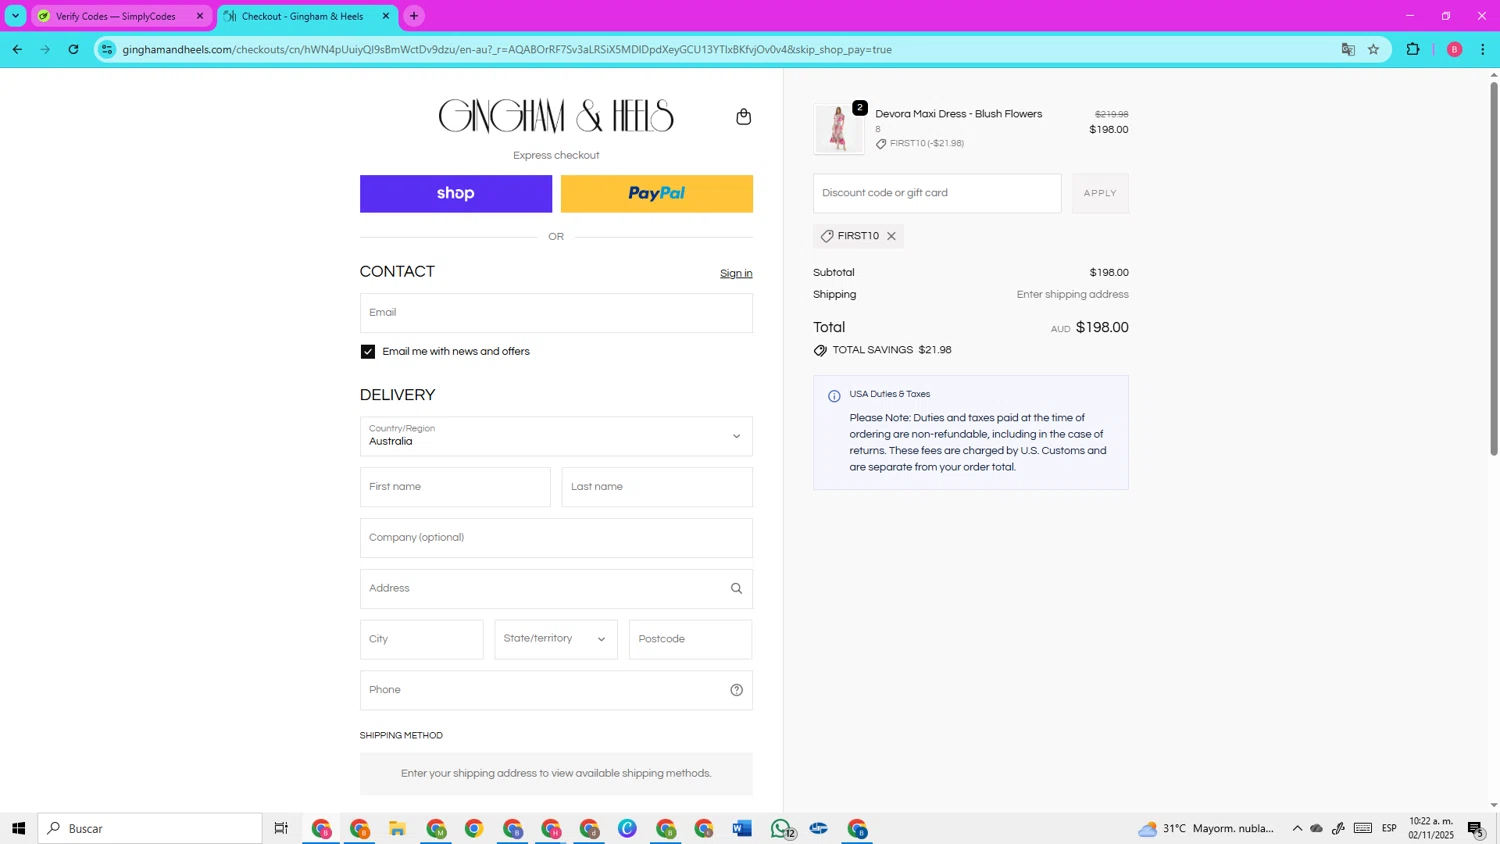The width and height of the screenshot is (1500, 844).
Task: Click the Enter shipping address text
Action: pos(1073,295)
